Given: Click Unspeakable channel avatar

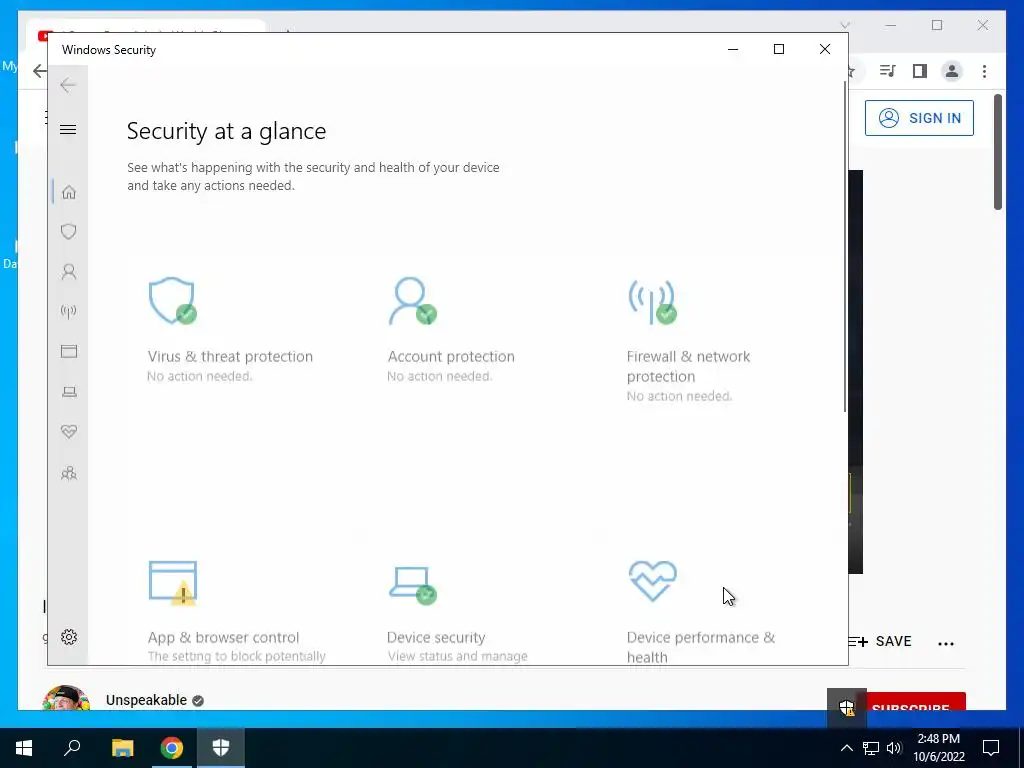Looking at the screenshot, I should click(x=66, y=698).
